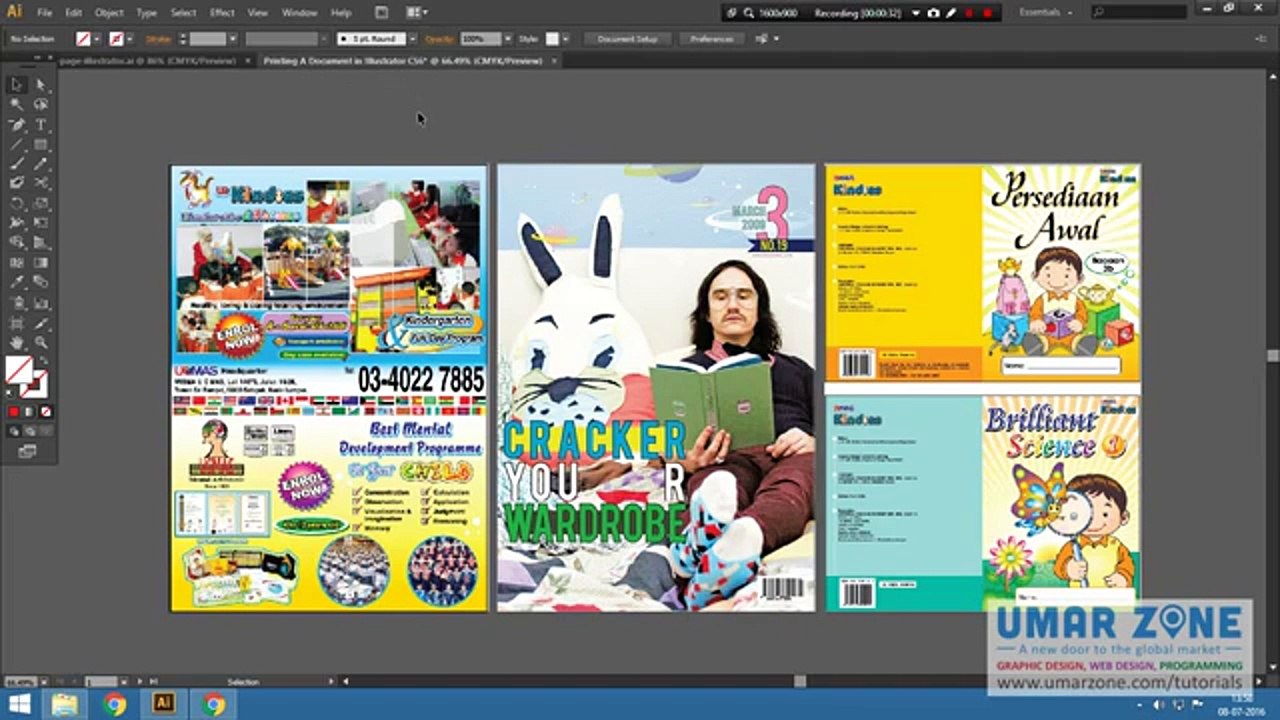Click the Preferences button
This screenshot has width=1280, height=720.
coord(712,39)
